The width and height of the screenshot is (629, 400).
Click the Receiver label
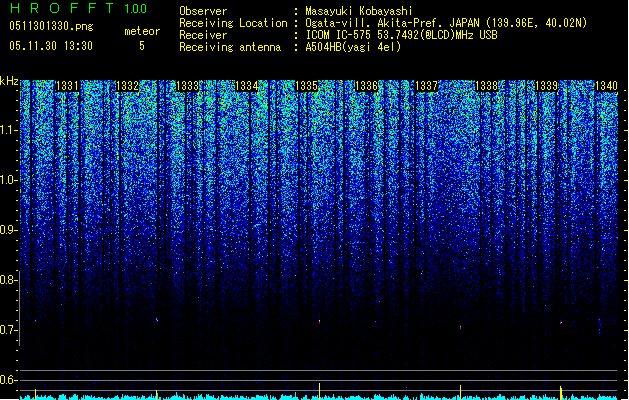pyautogui.click(x=203, y=35)
